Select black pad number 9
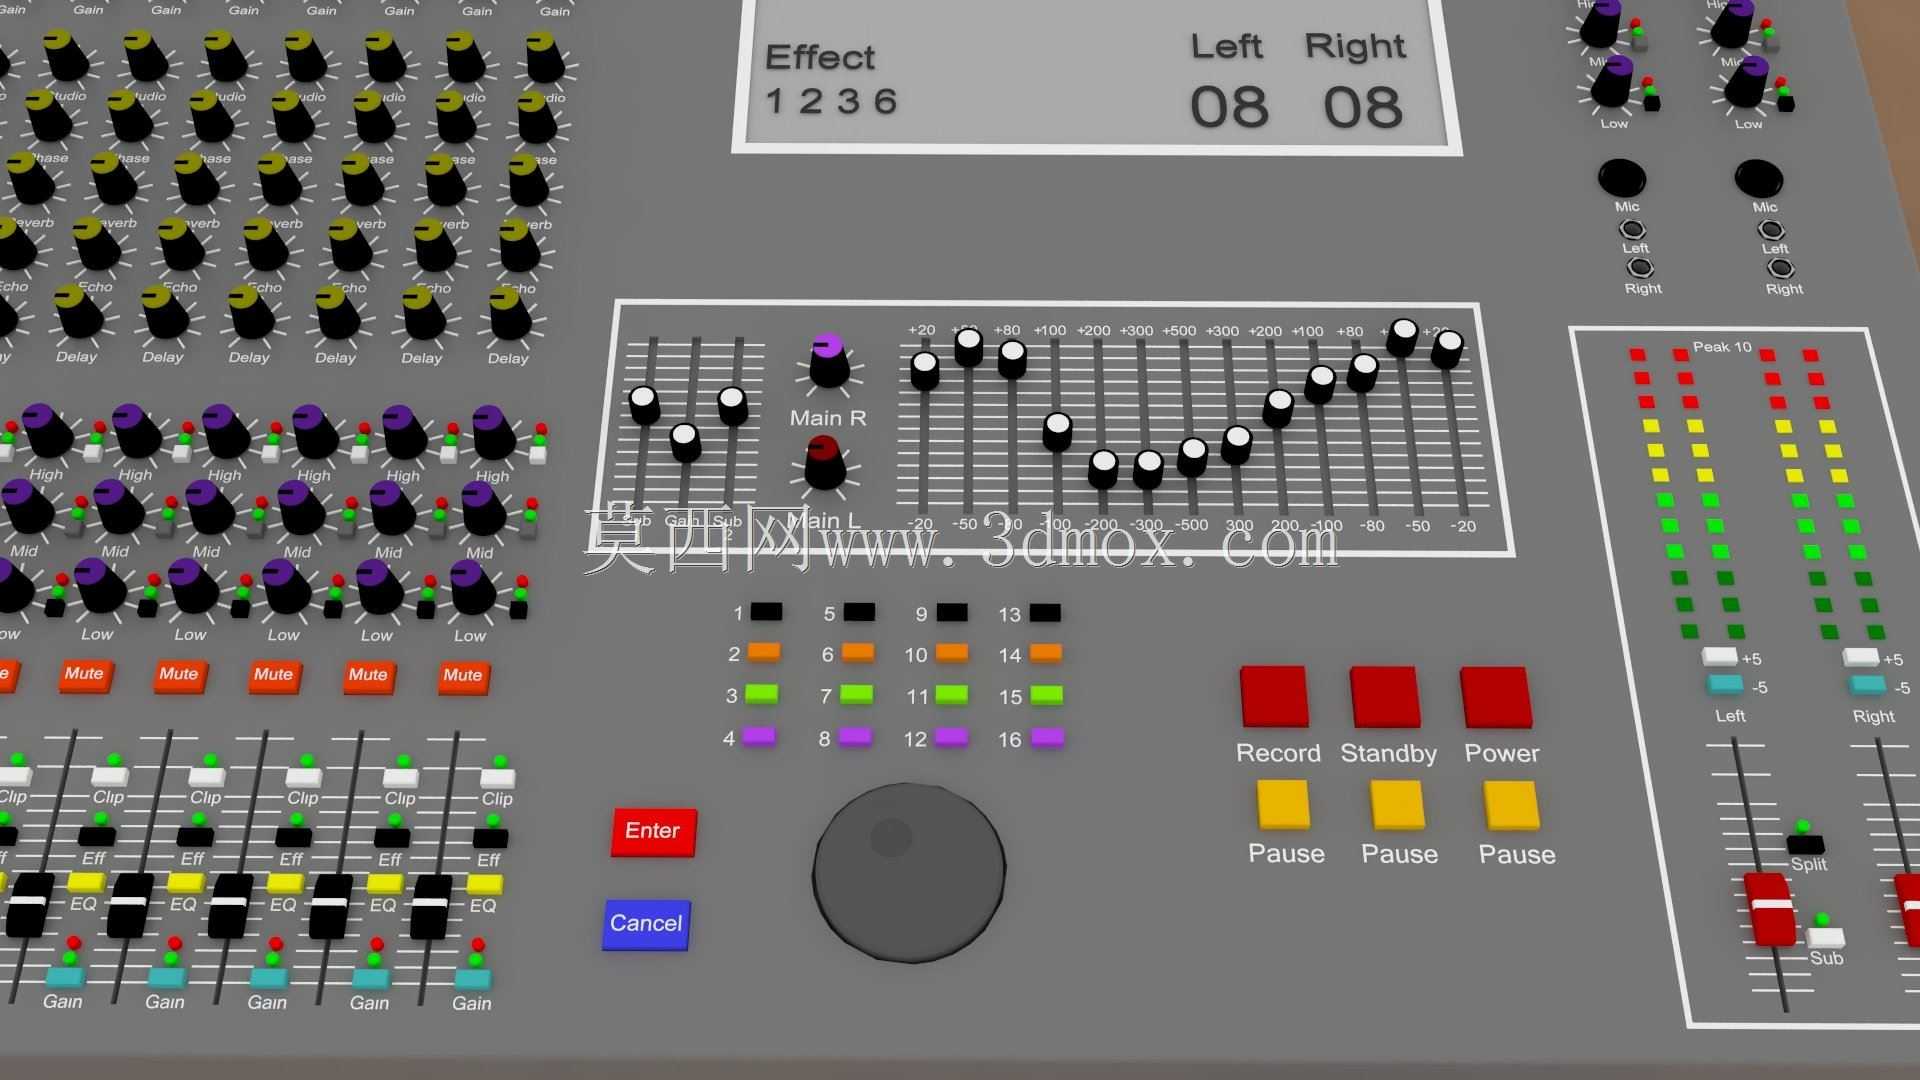1920x1080 pixels. (x=952, y=612)
